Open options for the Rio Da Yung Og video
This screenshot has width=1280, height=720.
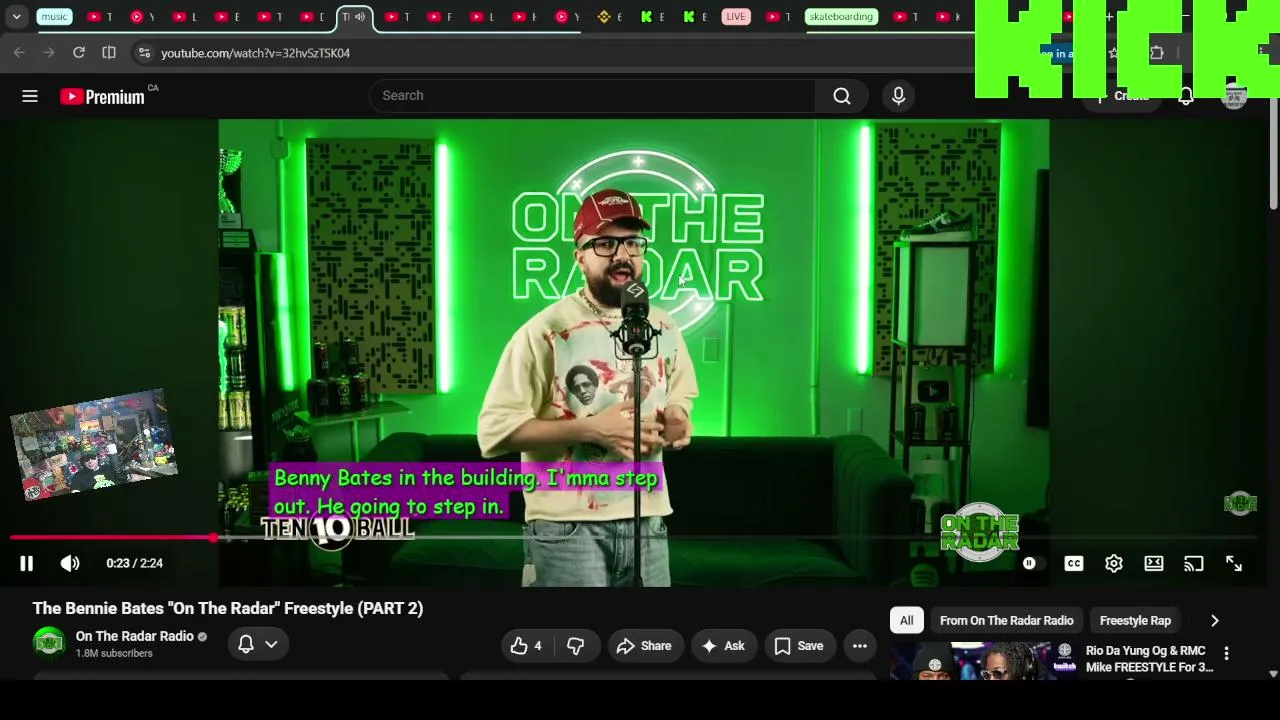[1226, 654]
